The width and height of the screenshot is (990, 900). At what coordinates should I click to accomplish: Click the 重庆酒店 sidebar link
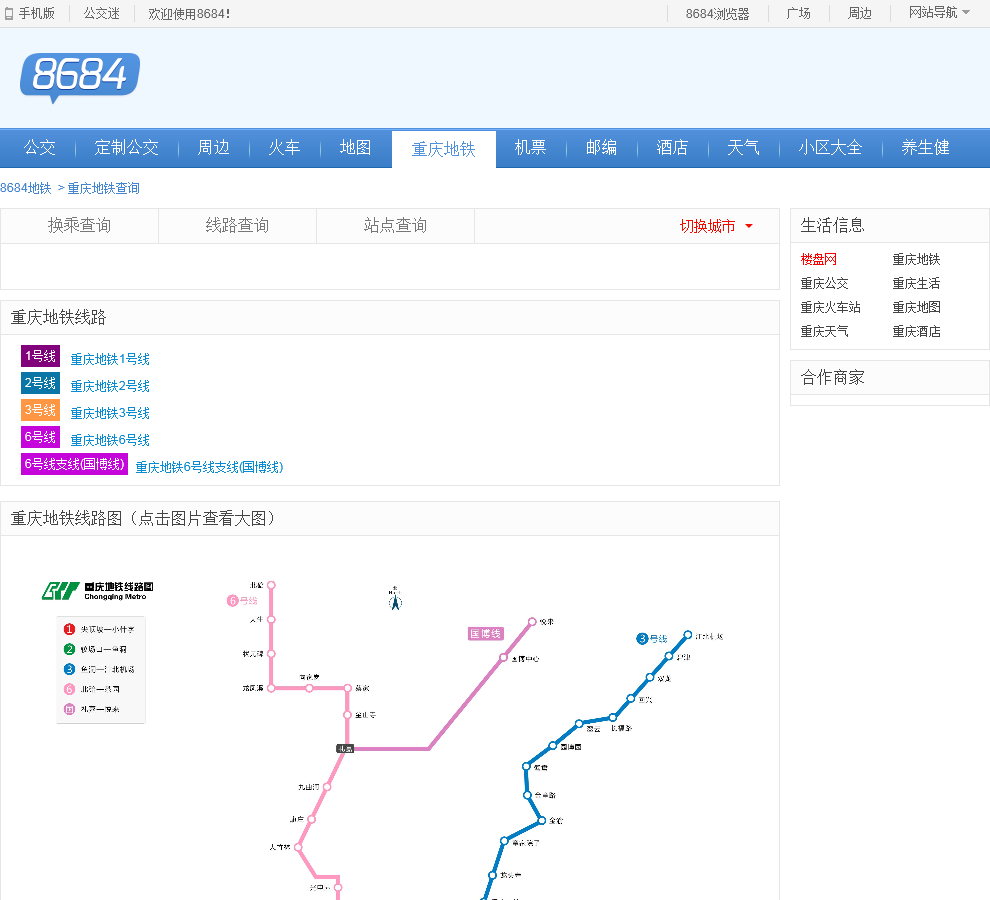coord(916,332)
